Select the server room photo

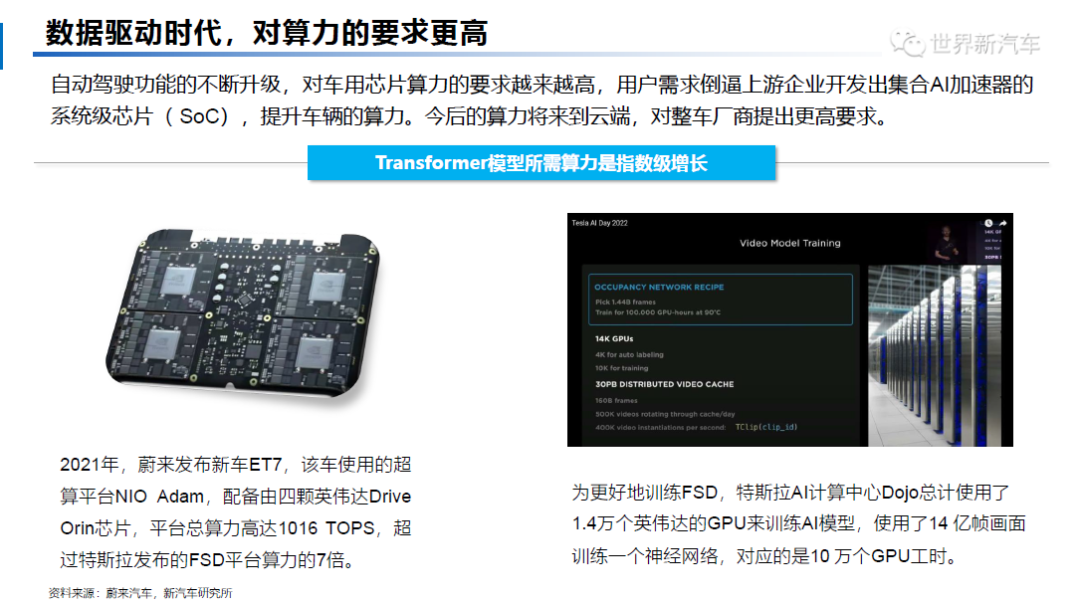935,355
